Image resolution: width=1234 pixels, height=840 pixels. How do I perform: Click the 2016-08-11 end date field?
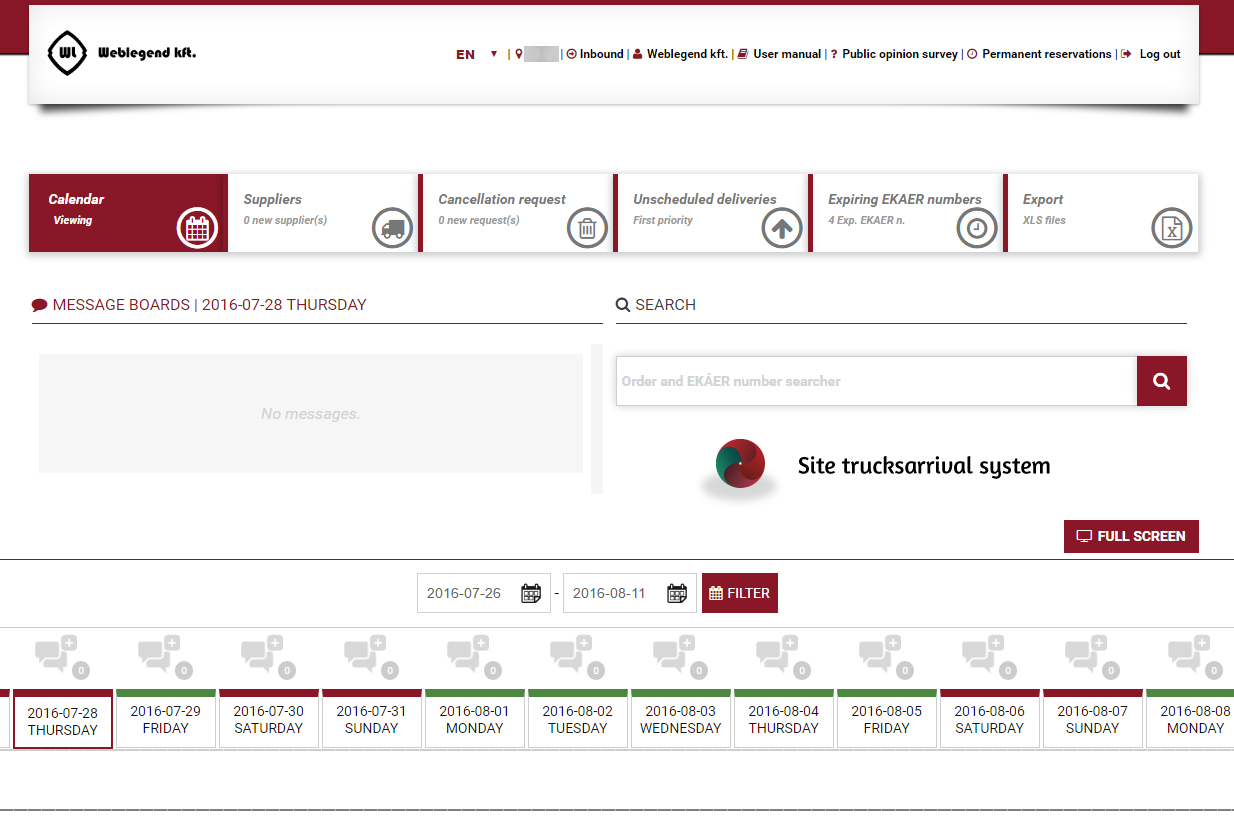pos(610,593)
